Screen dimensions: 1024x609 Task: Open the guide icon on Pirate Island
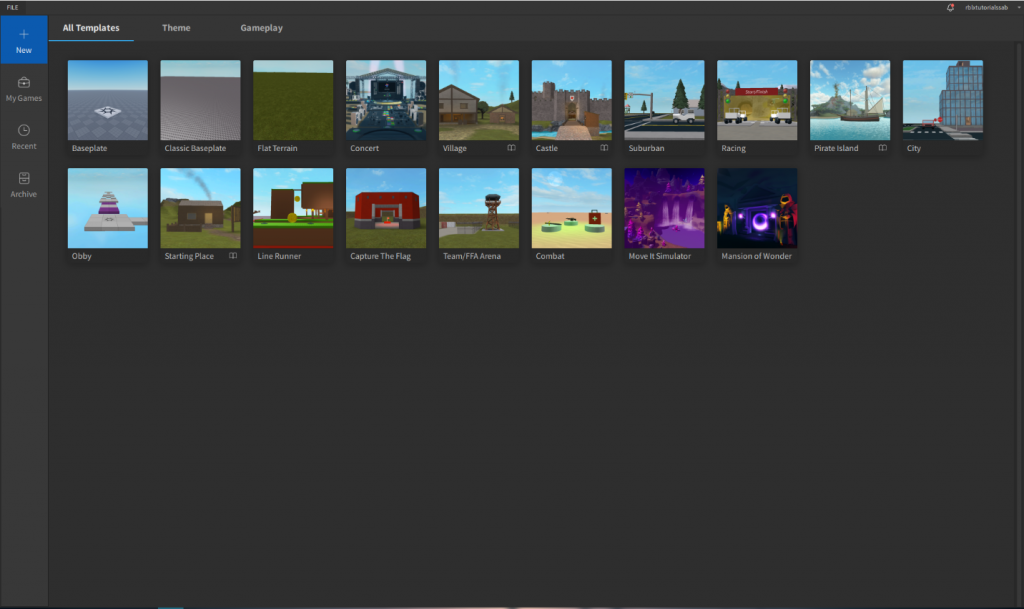(x=883, y=147)
